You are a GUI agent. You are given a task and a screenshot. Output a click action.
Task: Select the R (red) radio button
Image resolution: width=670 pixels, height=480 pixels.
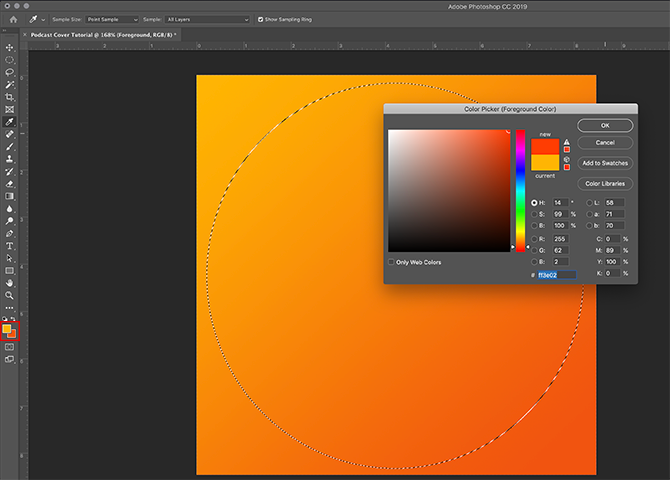point(534,238)
